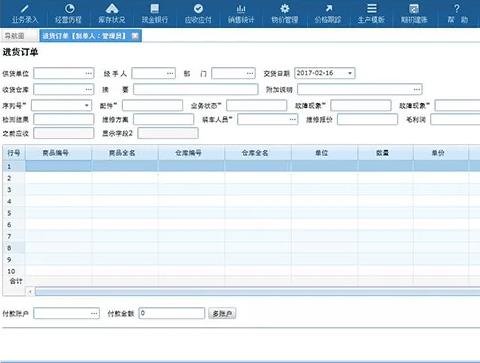Screen dimensions: 480x363
Task: Expand the 交货日期 date dropdown
Action: [350, 73]
